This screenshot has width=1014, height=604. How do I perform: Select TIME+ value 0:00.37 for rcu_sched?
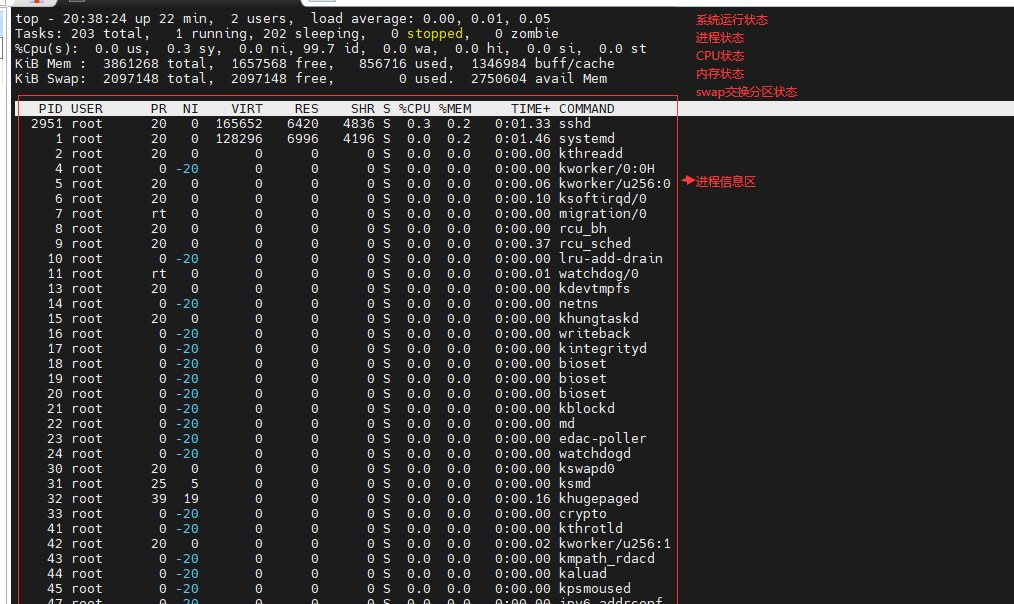[523, 243]
